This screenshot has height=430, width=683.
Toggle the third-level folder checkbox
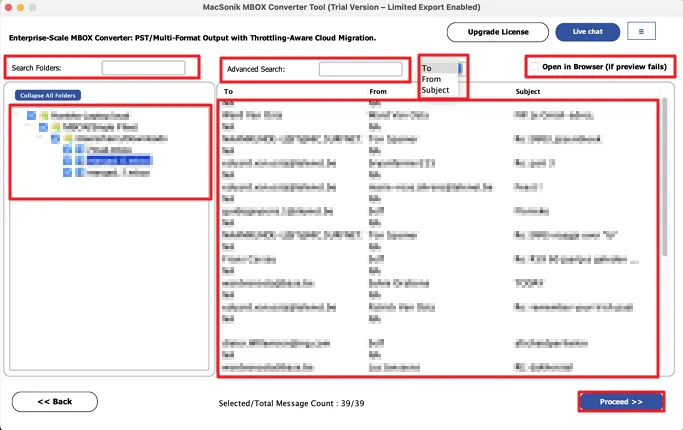click(55, 139)
